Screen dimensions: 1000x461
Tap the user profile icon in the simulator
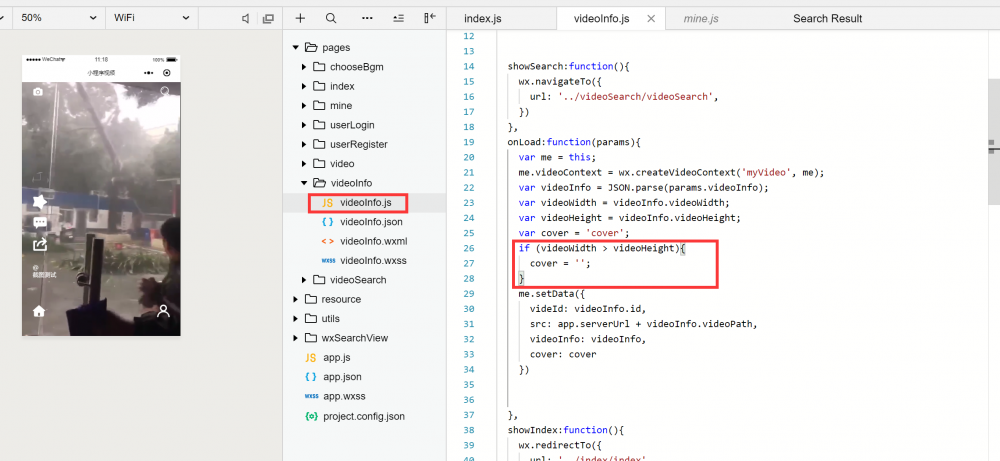tap(164, 311)
